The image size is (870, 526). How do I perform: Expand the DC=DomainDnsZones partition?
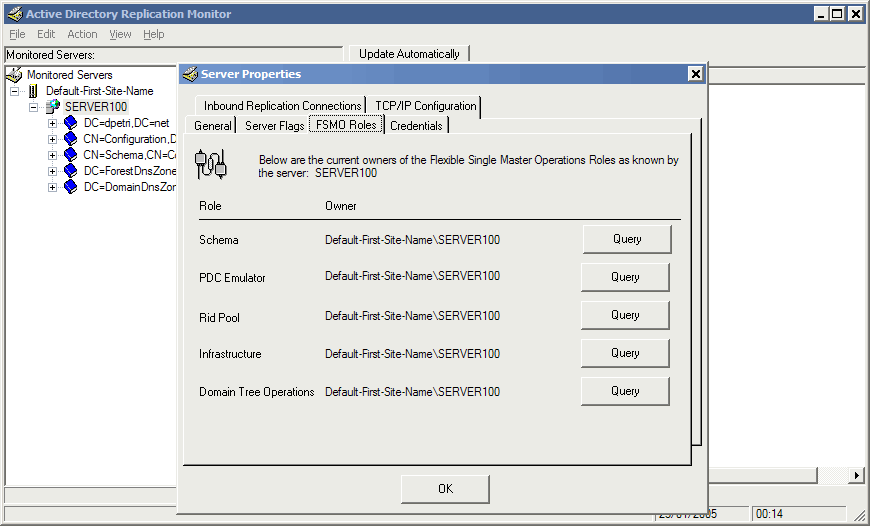coord(52,188)
